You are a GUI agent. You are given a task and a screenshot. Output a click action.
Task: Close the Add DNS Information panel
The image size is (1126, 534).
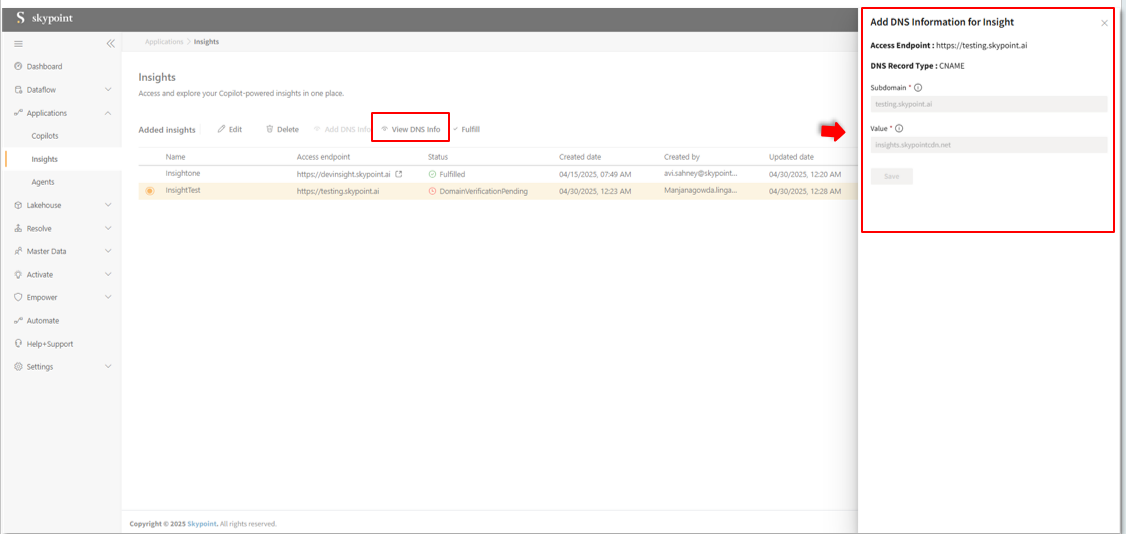pos(1104,23)
